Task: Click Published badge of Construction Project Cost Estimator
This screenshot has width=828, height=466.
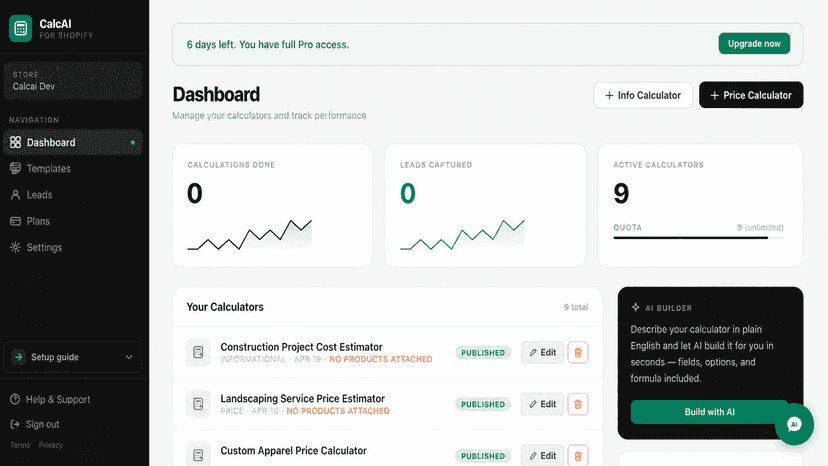Action: coord(483,353)
